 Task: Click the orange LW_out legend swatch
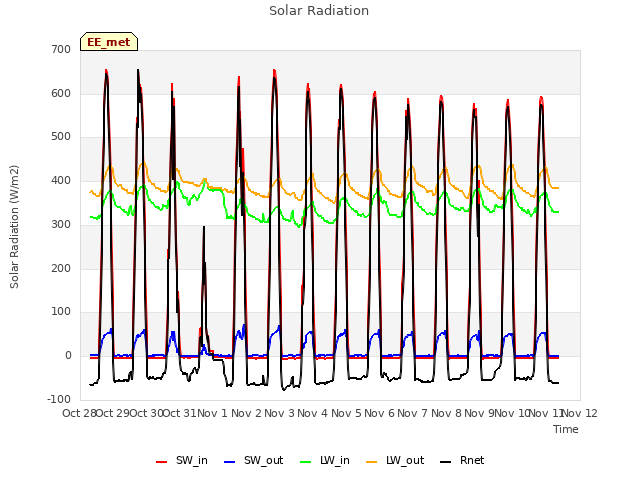coord(371,462)
